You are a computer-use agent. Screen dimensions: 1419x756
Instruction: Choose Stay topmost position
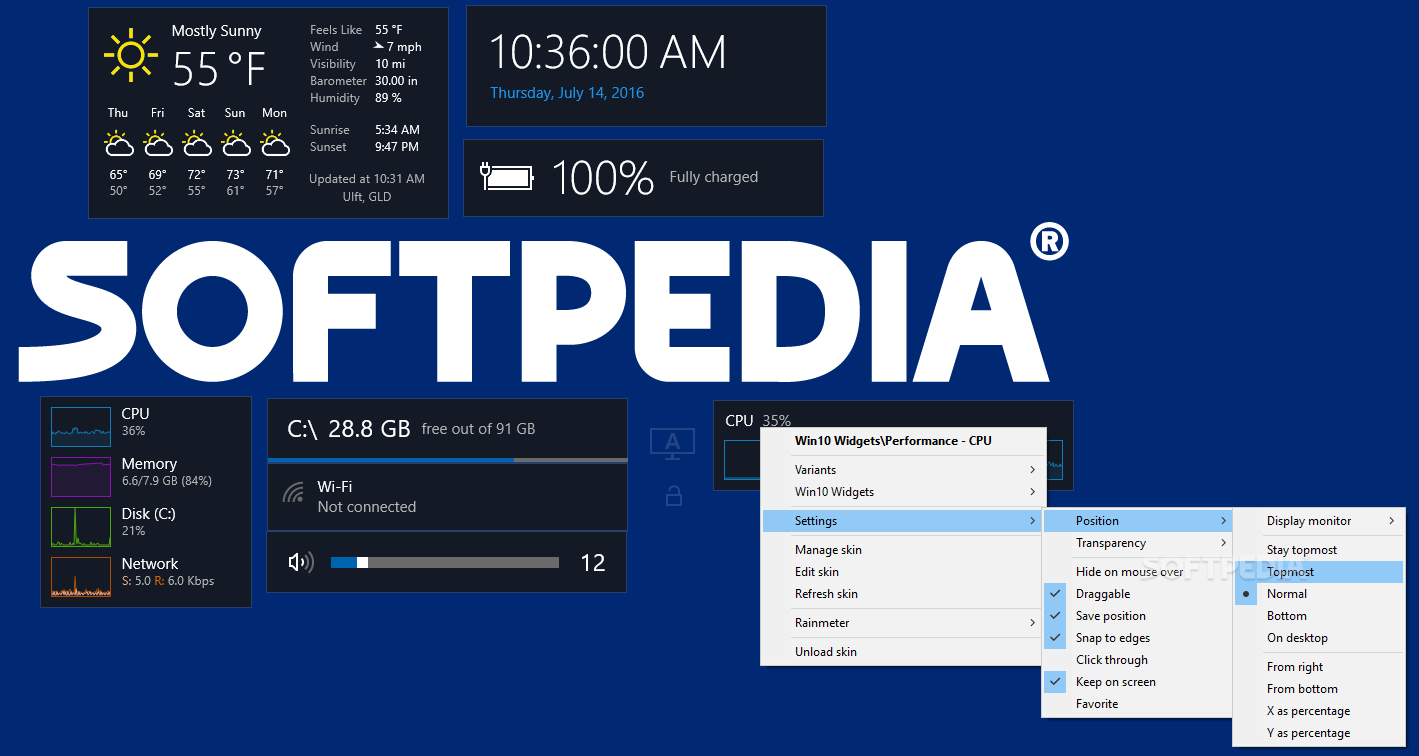pos(1319,550)
